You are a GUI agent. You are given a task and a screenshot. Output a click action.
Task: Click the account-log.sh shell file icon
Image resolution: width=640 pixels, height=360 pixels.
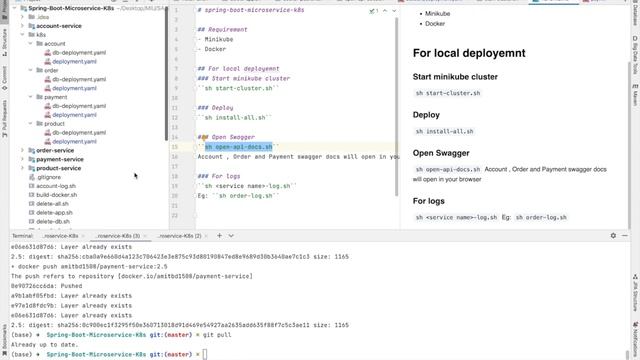[x=31, y=186]
